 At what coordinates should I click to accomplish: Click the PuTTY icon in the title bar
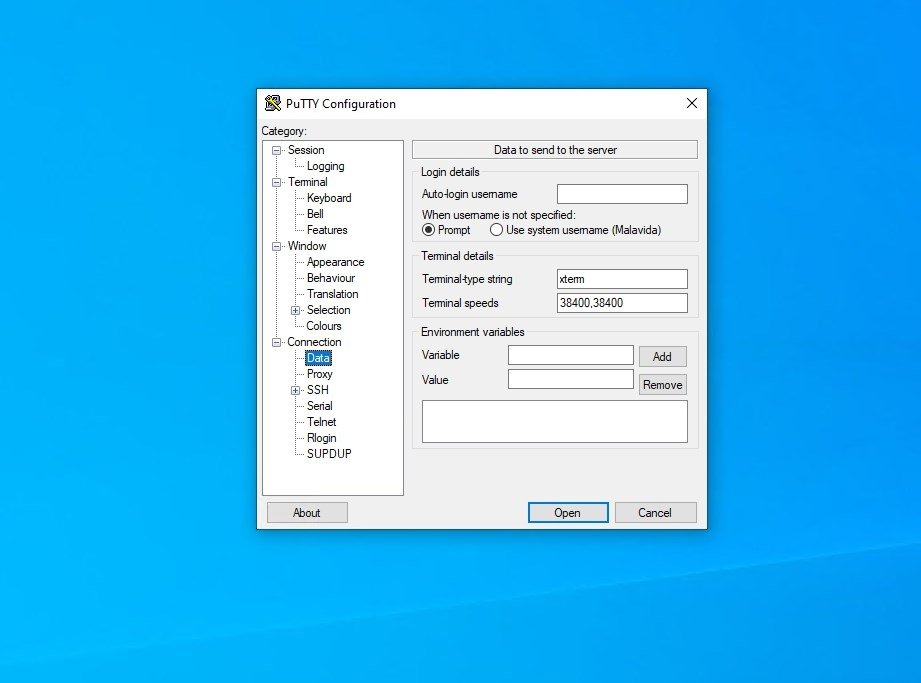tap(273, 103)
